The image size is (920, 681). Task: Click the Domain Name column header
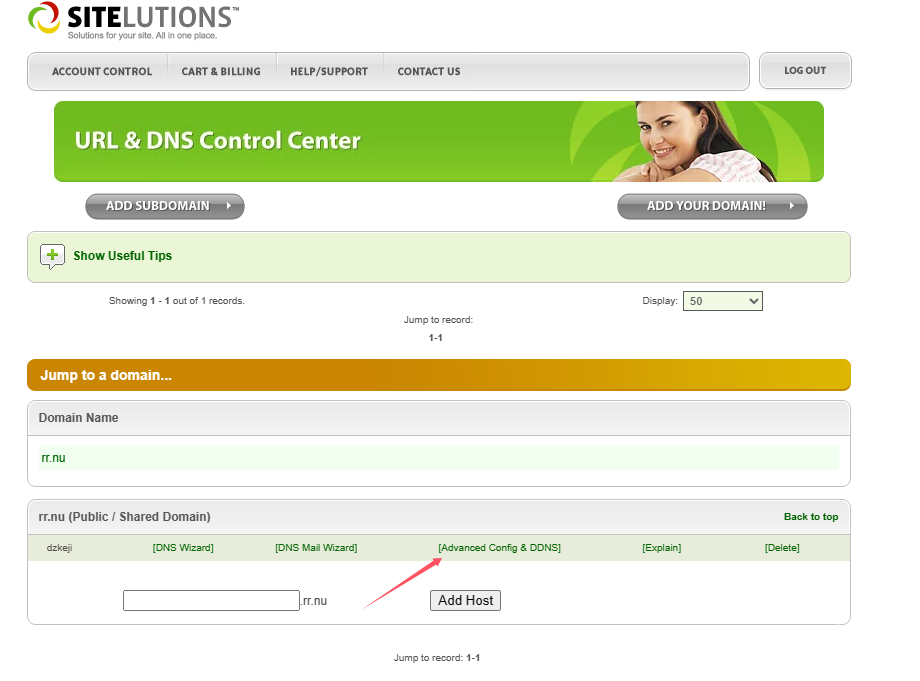point(79,418)
